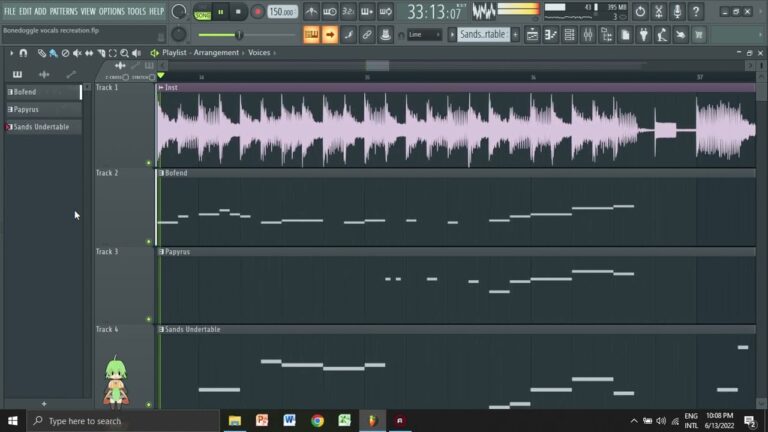This screenshot has height=432, width=768.
Task: Toggle the orange step-edit arrow button
Action: 330,35
